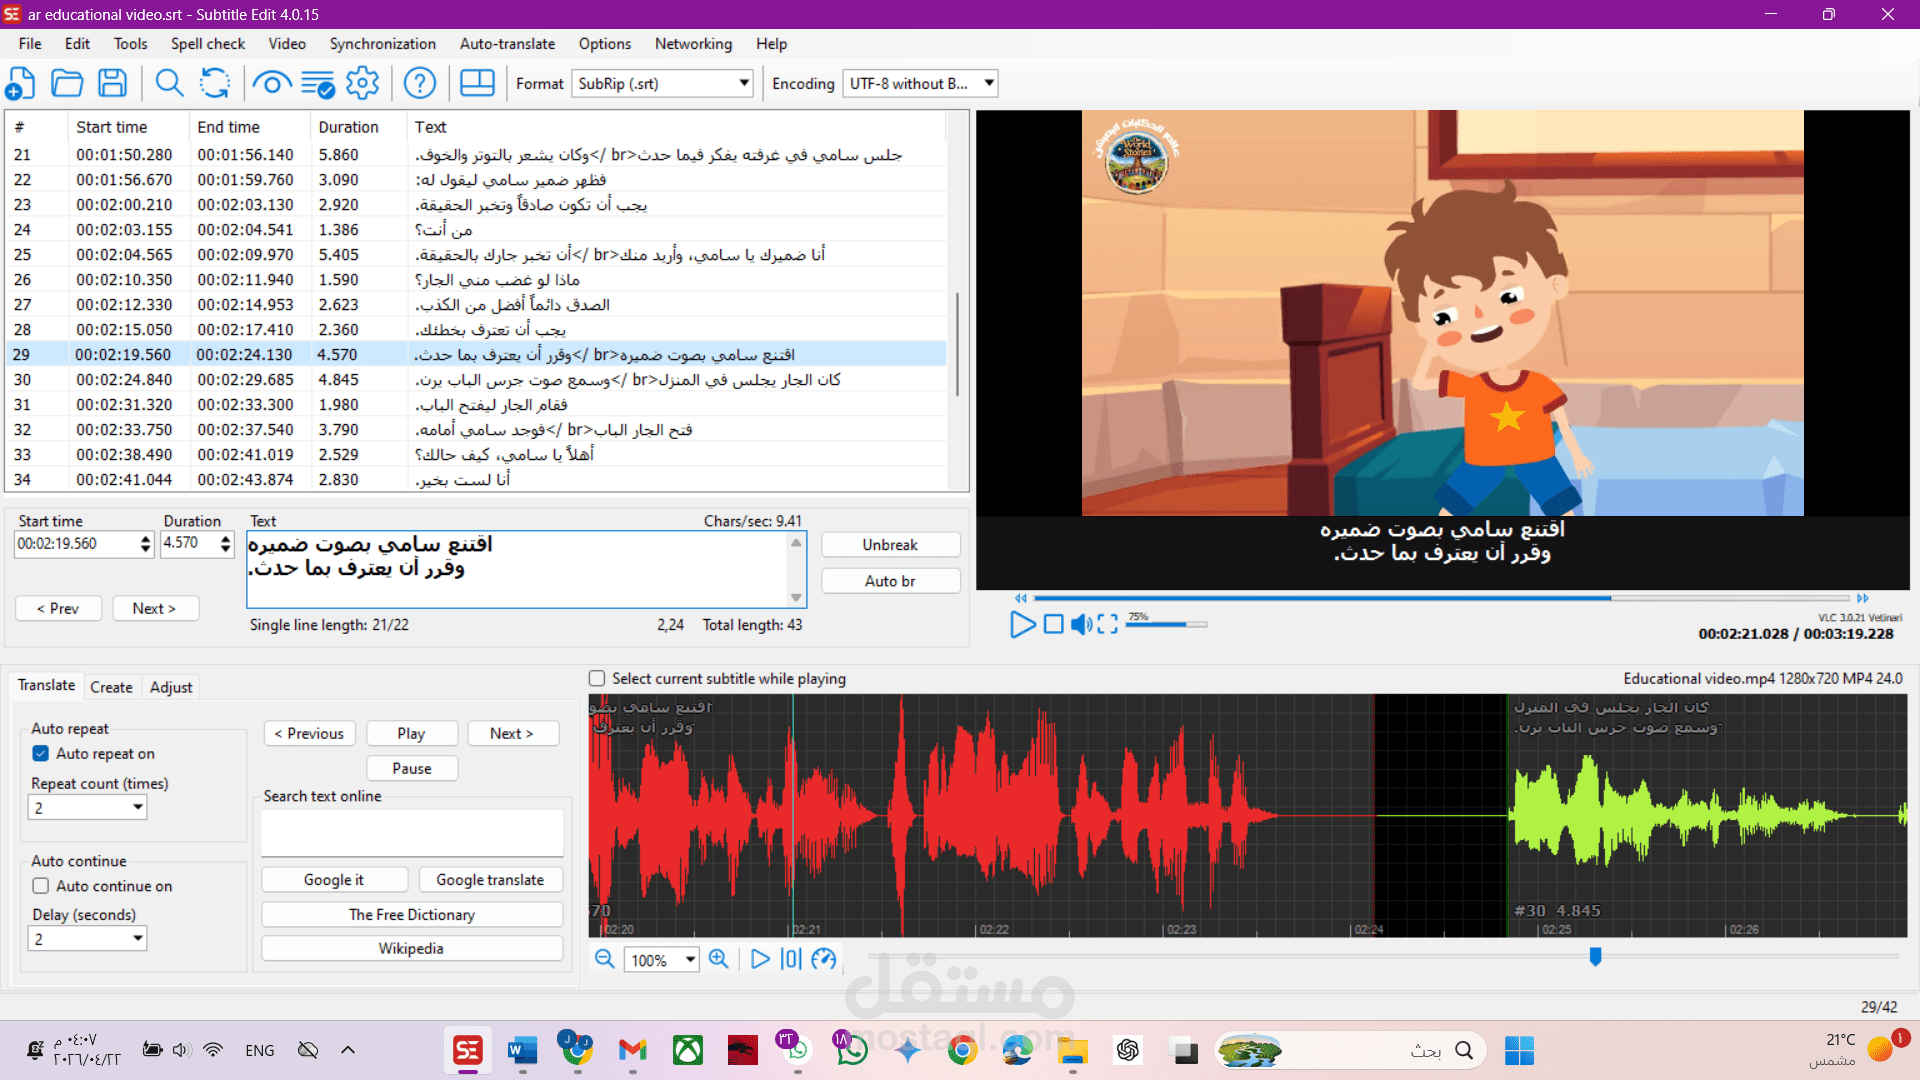Create a new subtitle file
Viewport: 1920px width, 1080px height.
point(20,83)
